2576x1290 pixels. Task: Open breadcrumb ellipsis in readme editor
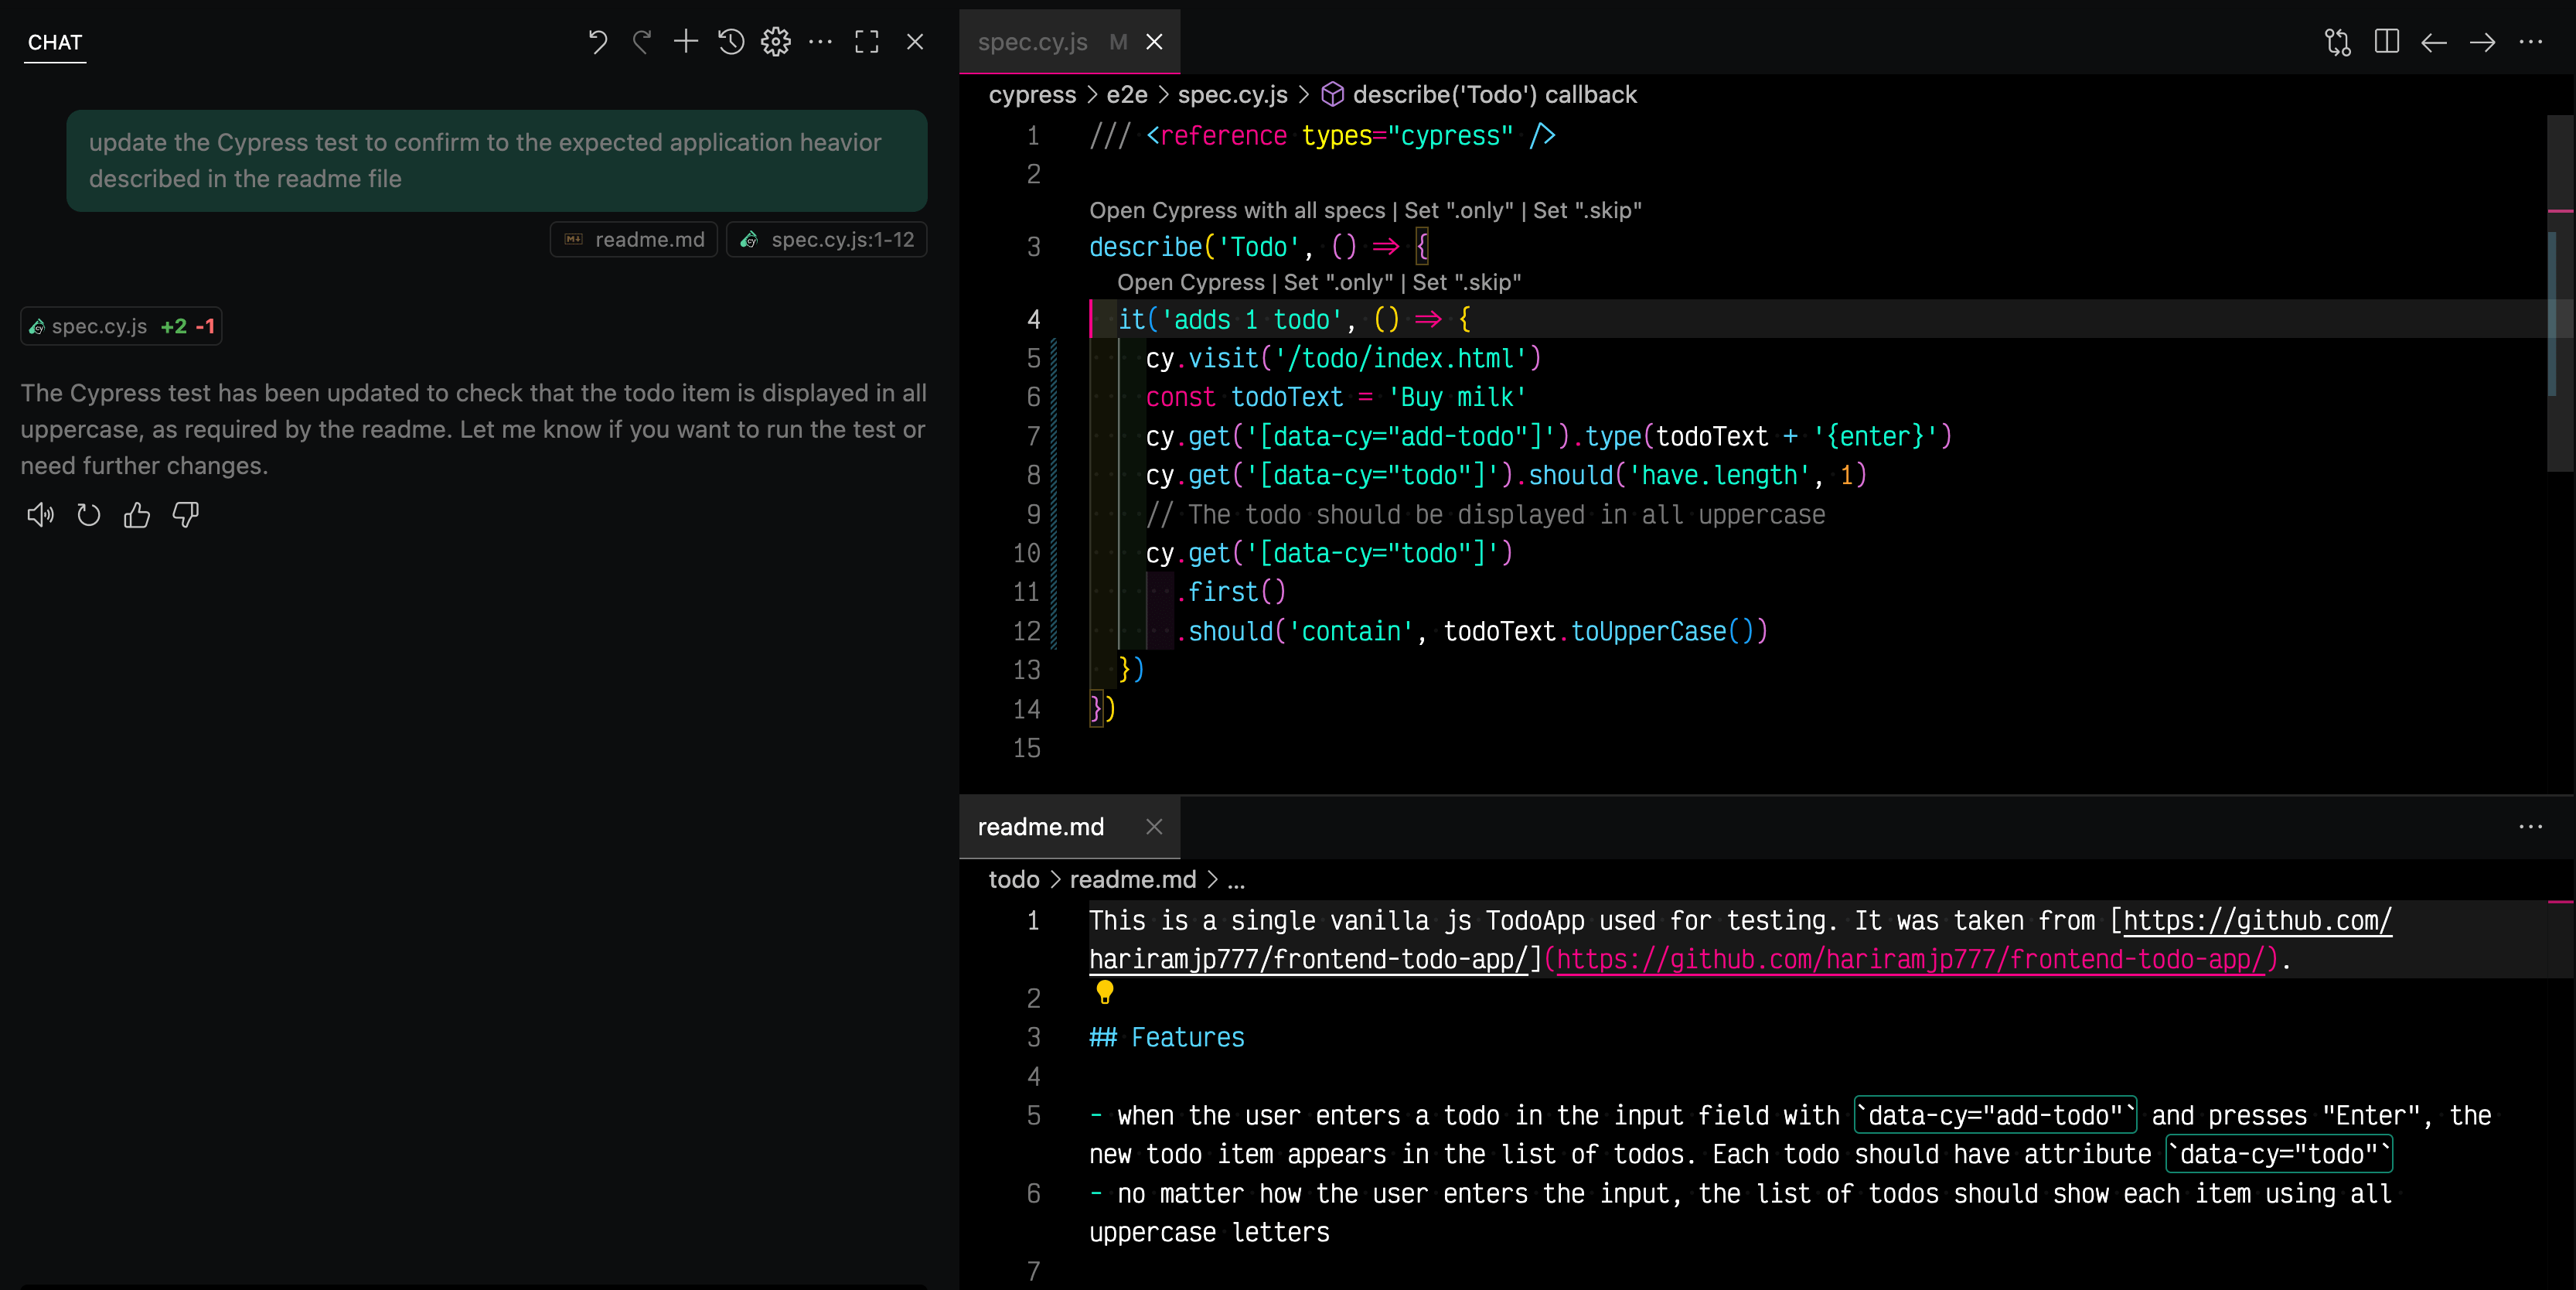pos(1236,880)
